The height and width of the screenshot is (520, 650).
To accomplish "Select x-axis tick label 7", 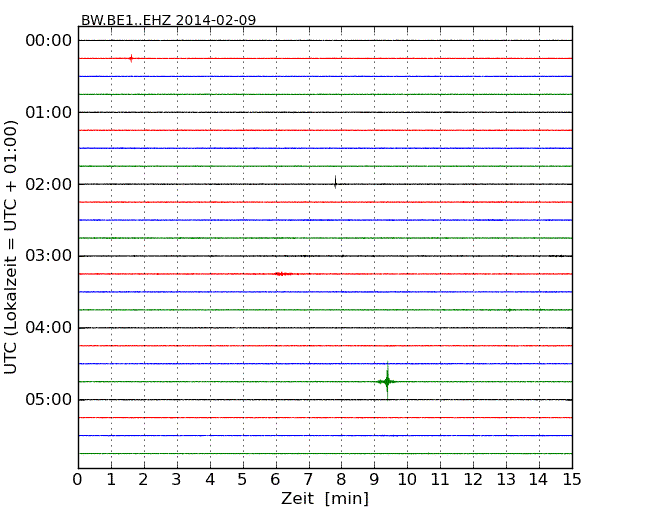I will (308, 480).
